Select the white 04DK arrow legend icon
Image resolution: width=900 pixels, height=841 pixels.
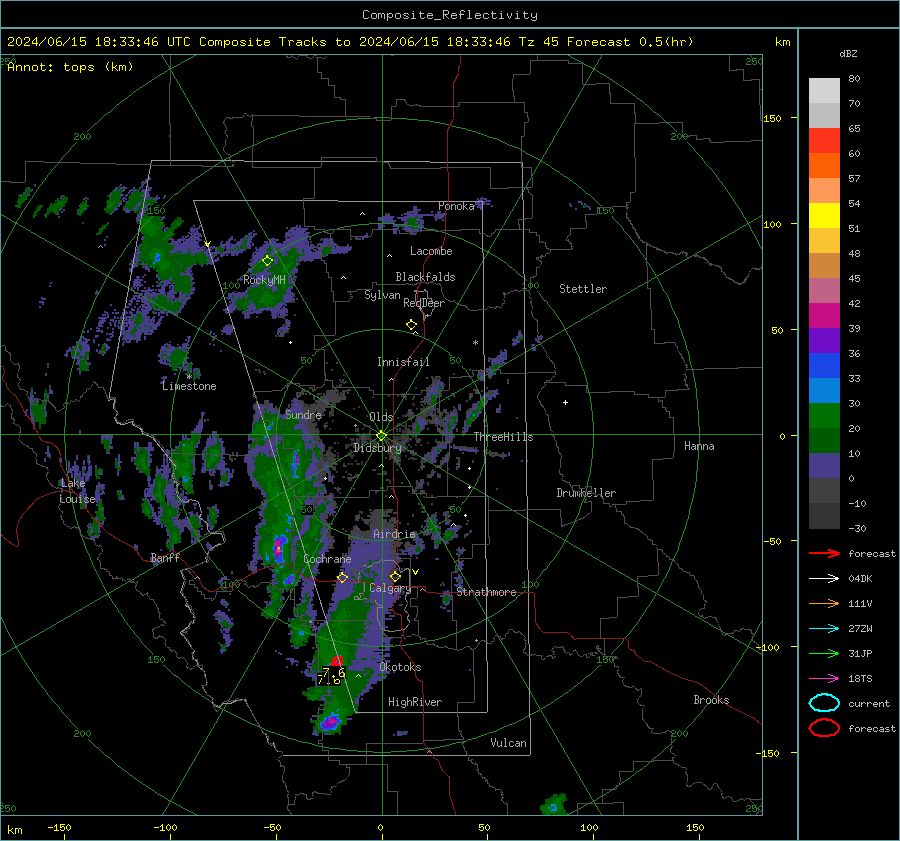pyautogui.click(x=824, y=578)
